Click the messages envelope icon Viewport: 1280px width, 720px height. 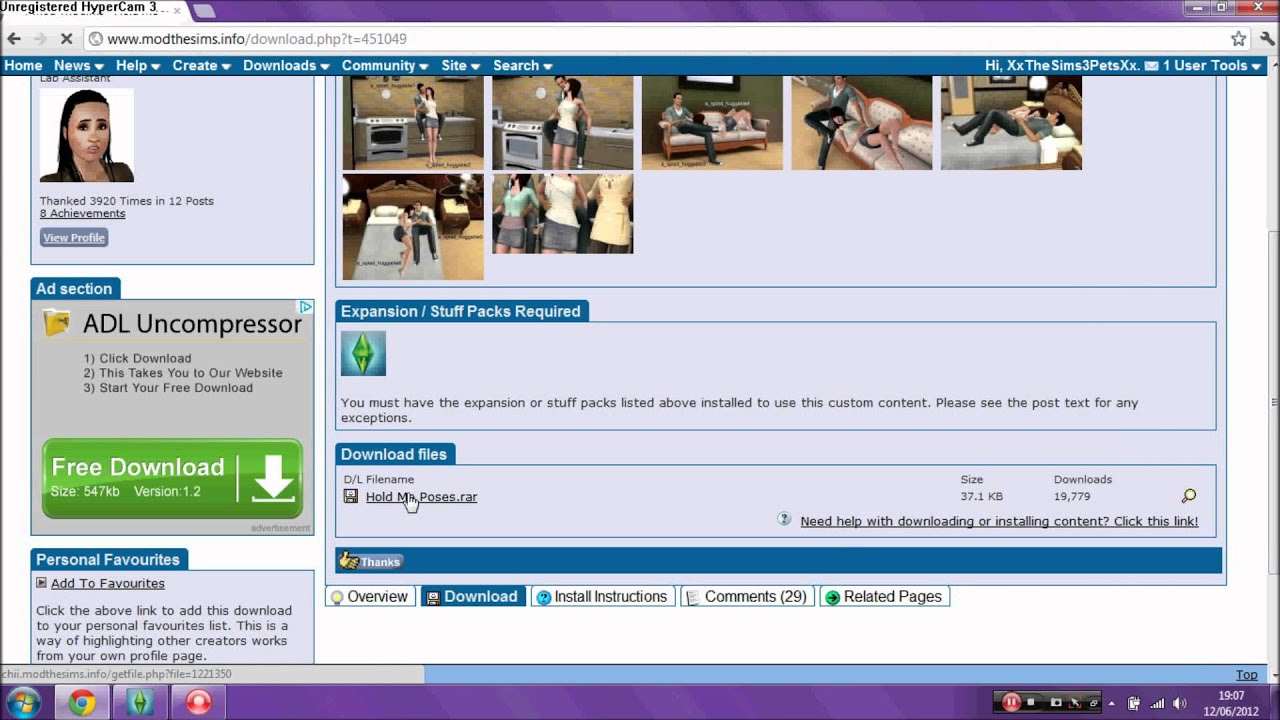tap(1151, 66)
